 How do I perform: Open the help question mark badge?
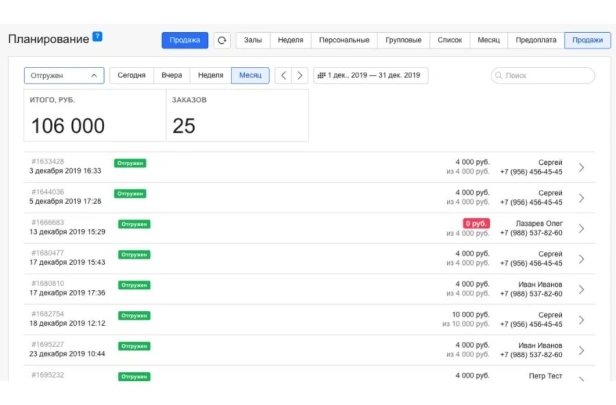(97, 36)
